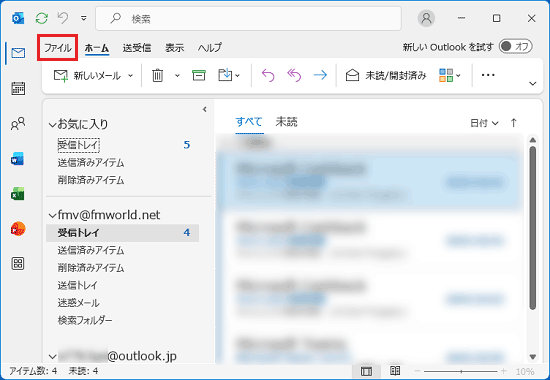Open the 日付 sort dropdown
Viewport: 550px width, 380px height.
pos(484,123)
